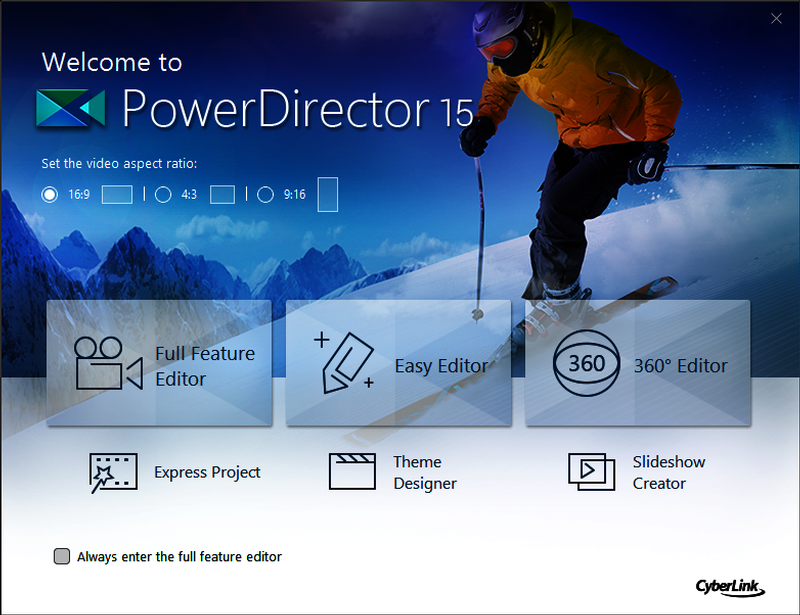Click the 9:16 vertical rectangle icon
800x615 pixels.
coord(328,194)
